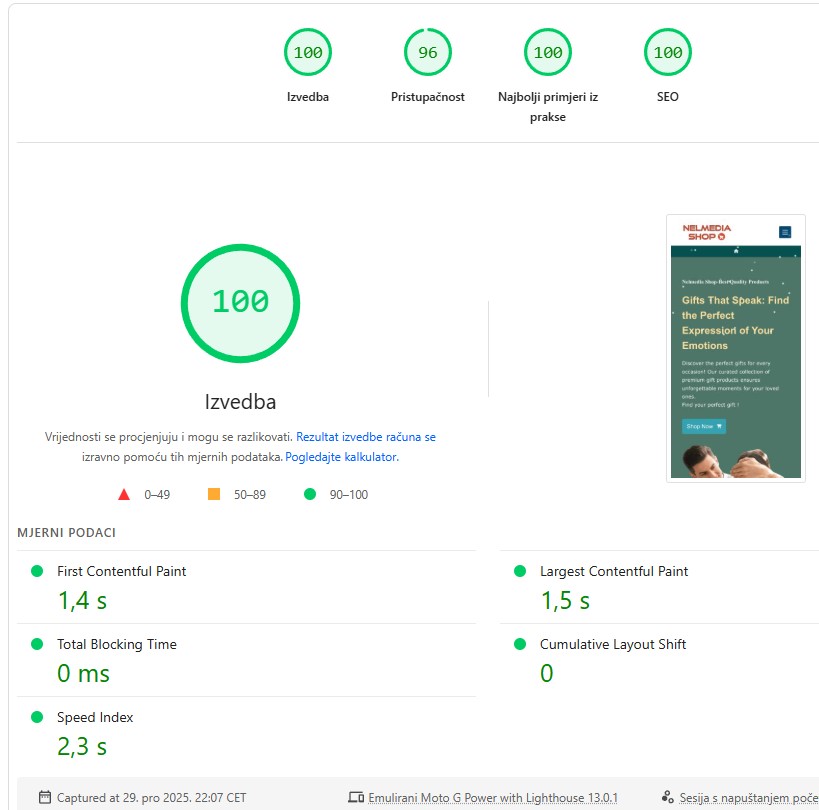Open the Pristupačnost score gauge showing 96

[427, 53]
